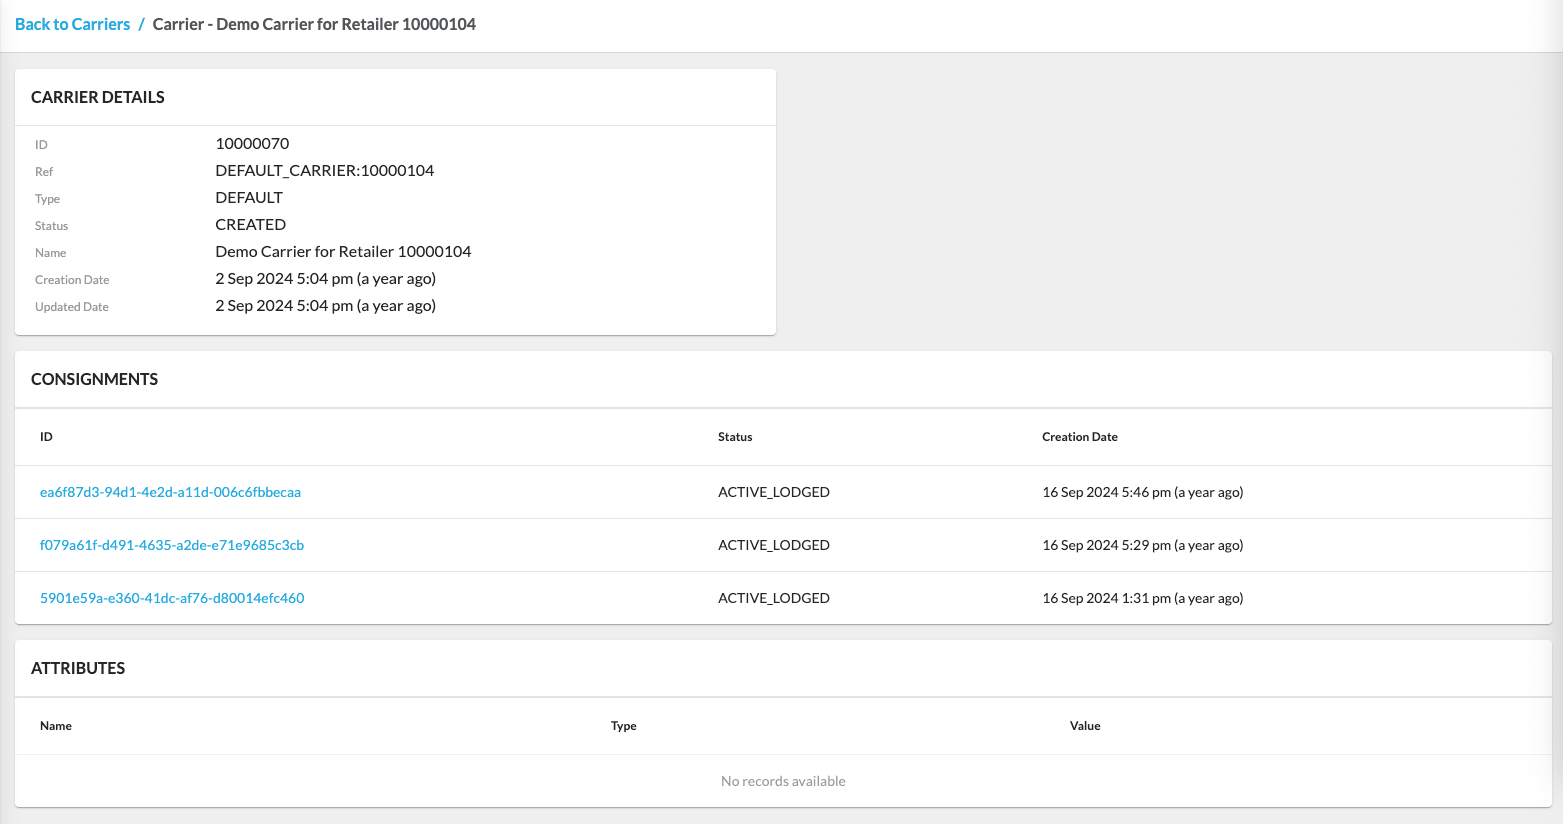Click the CREATED status value

pyautogui.click(x=250, y=224)
